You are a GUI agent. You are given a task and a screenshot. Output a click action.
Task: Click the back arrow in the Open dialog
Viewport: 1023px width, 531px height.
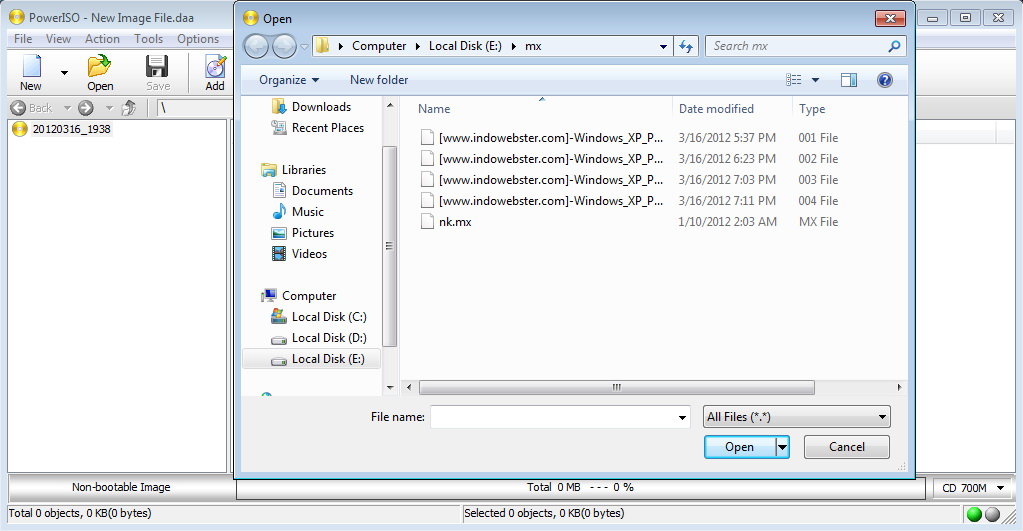coord(256,46)
